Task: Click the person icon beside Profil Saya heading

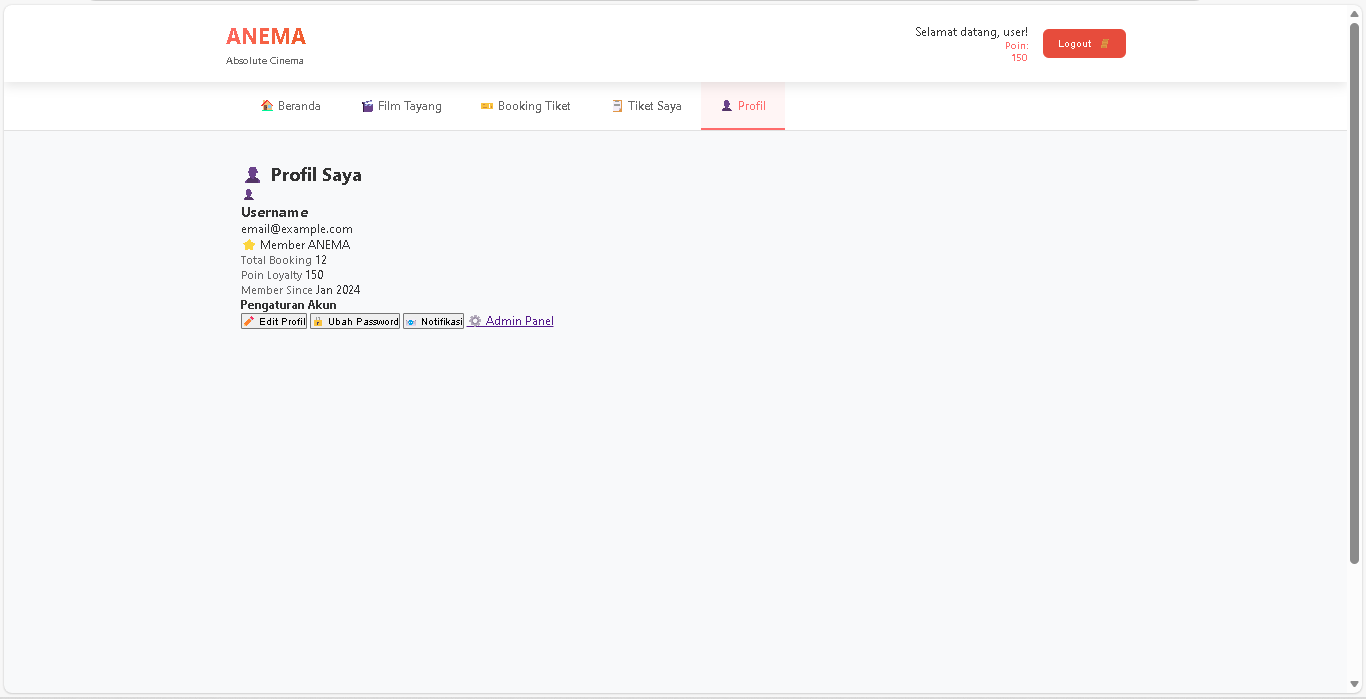Action: coord(252,175)
